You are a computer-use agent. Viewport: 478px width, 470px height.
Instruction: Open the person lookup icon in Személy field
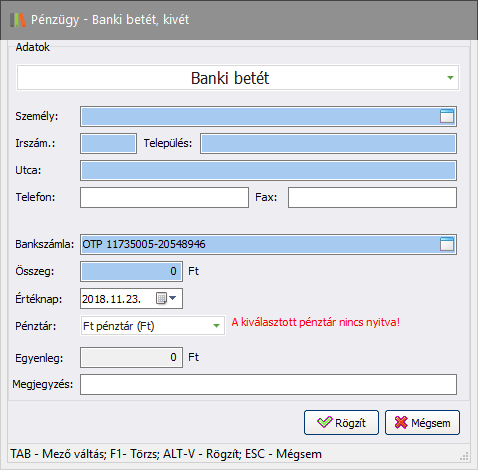click(447, 116)
